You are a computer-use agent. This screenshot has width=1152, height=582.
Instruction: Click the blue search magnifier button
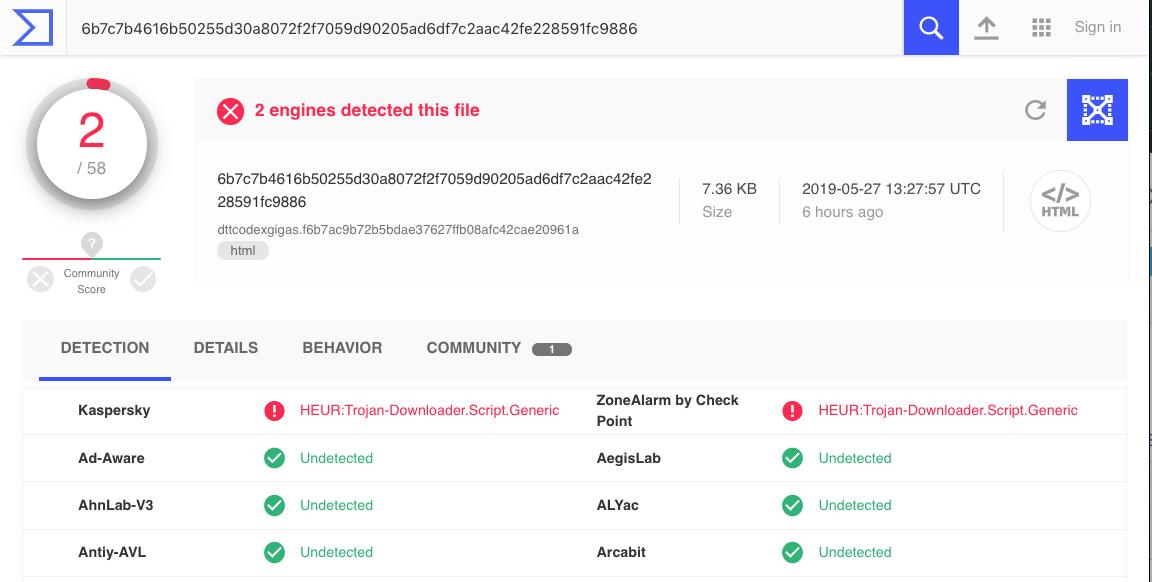point(931,27)
